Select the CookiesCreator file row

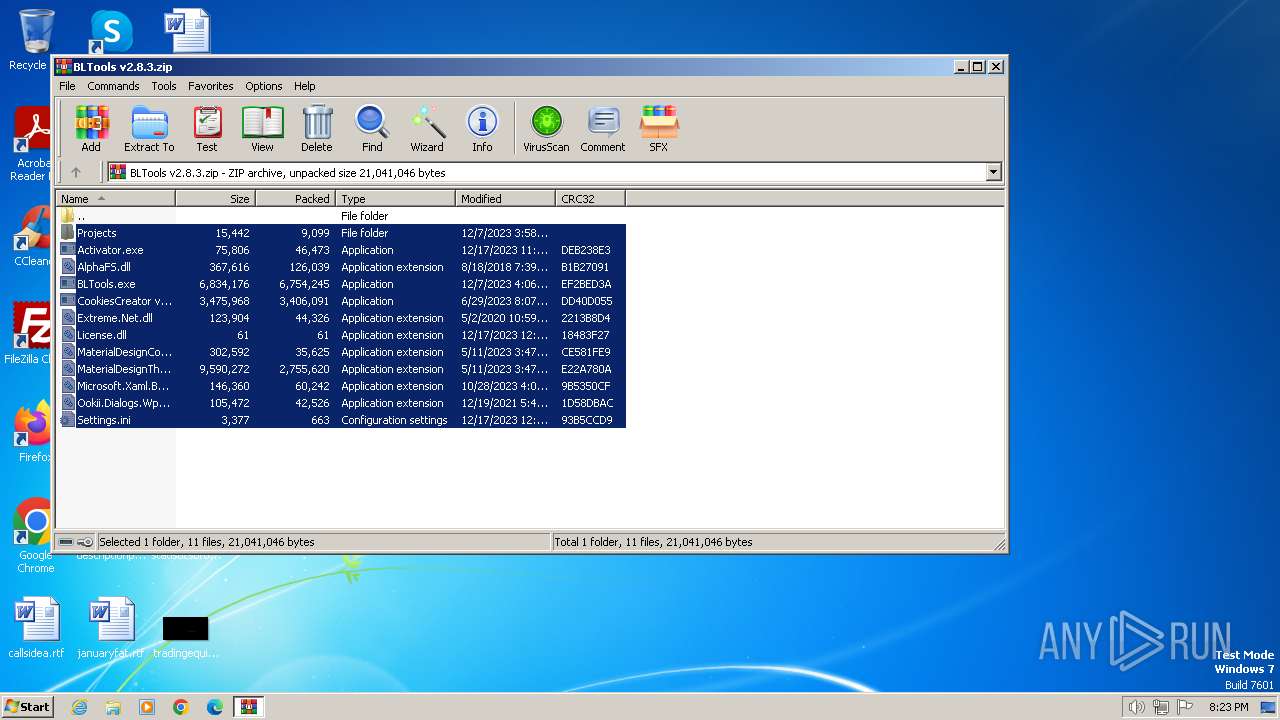click(341, 301)
